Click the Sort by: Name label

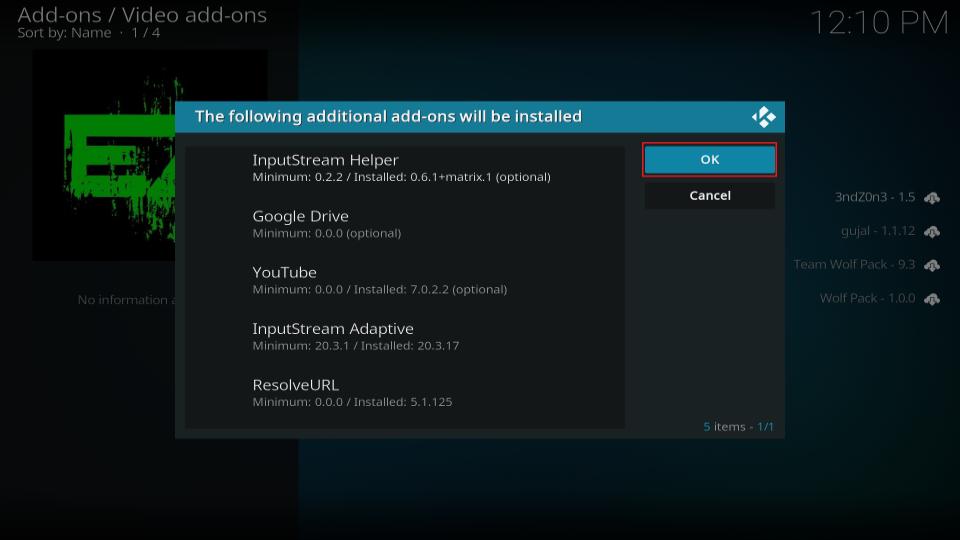pyautogui.click(x=64, y=32)
